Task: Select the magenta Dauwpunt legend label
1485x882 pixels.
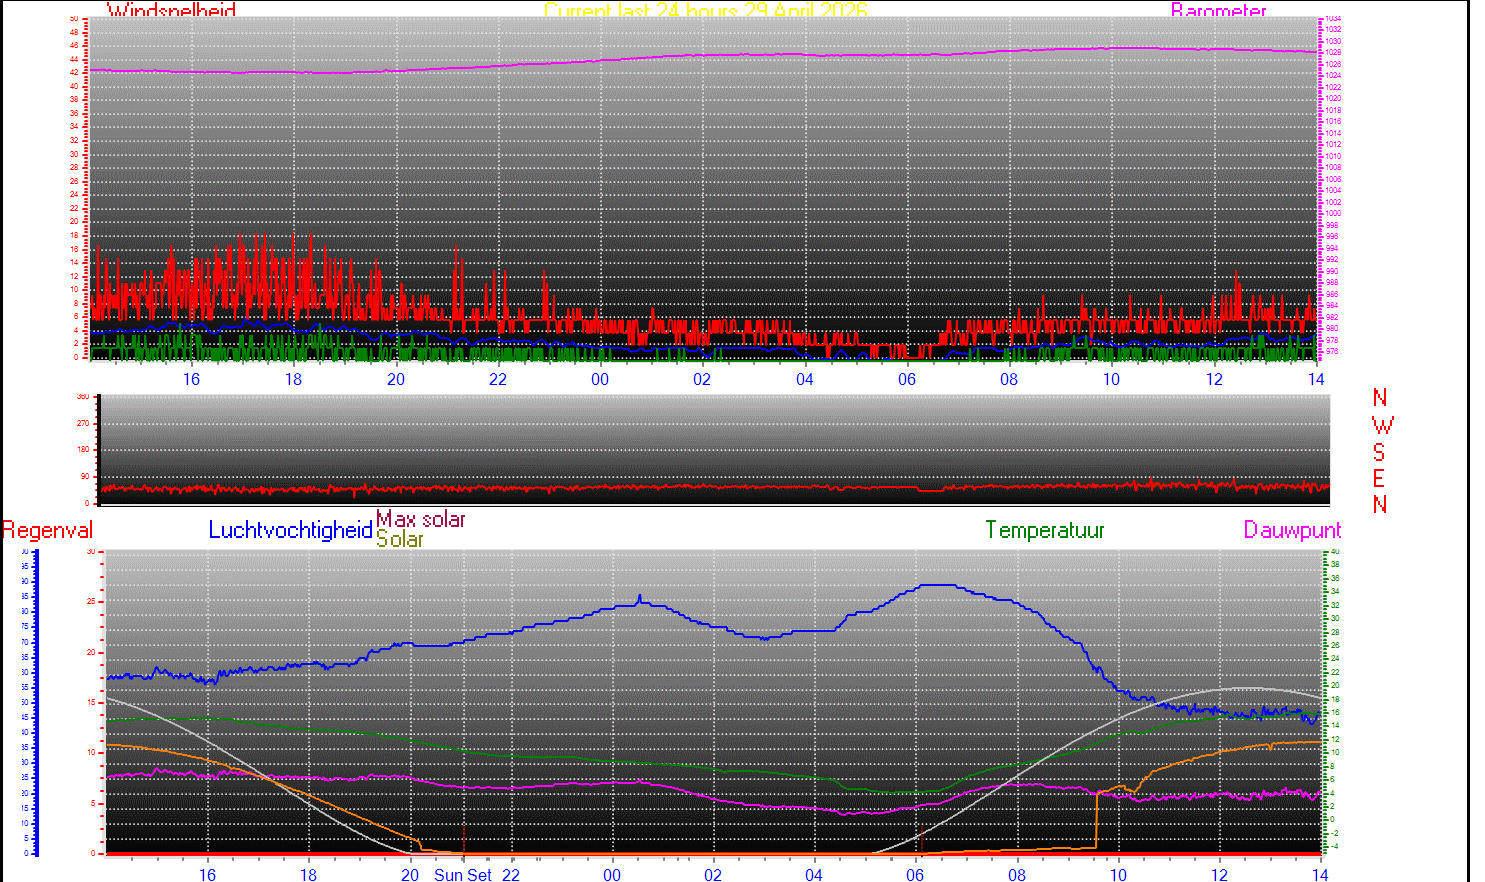Action: (1292, 530)
